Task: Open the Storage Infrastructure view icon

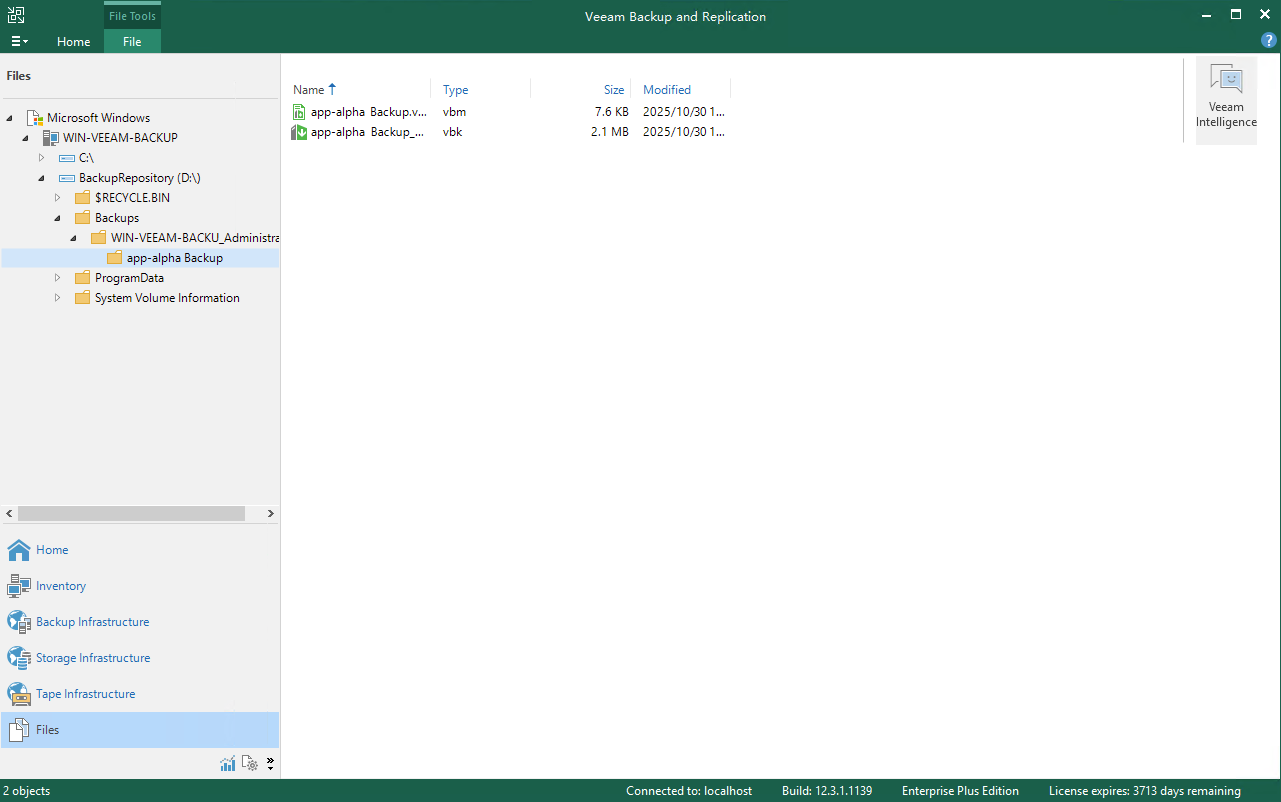Action: (19, 658)
